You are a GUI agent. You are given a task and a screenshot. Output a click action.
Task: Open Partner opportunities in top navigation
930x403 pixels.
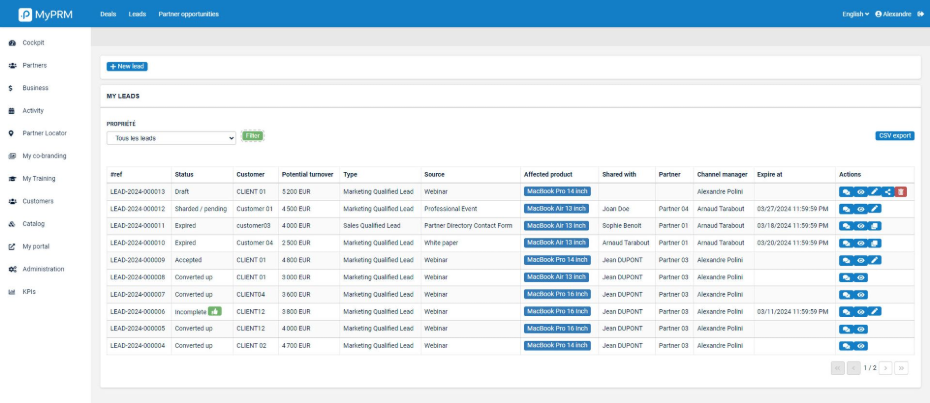coord(188,14)
